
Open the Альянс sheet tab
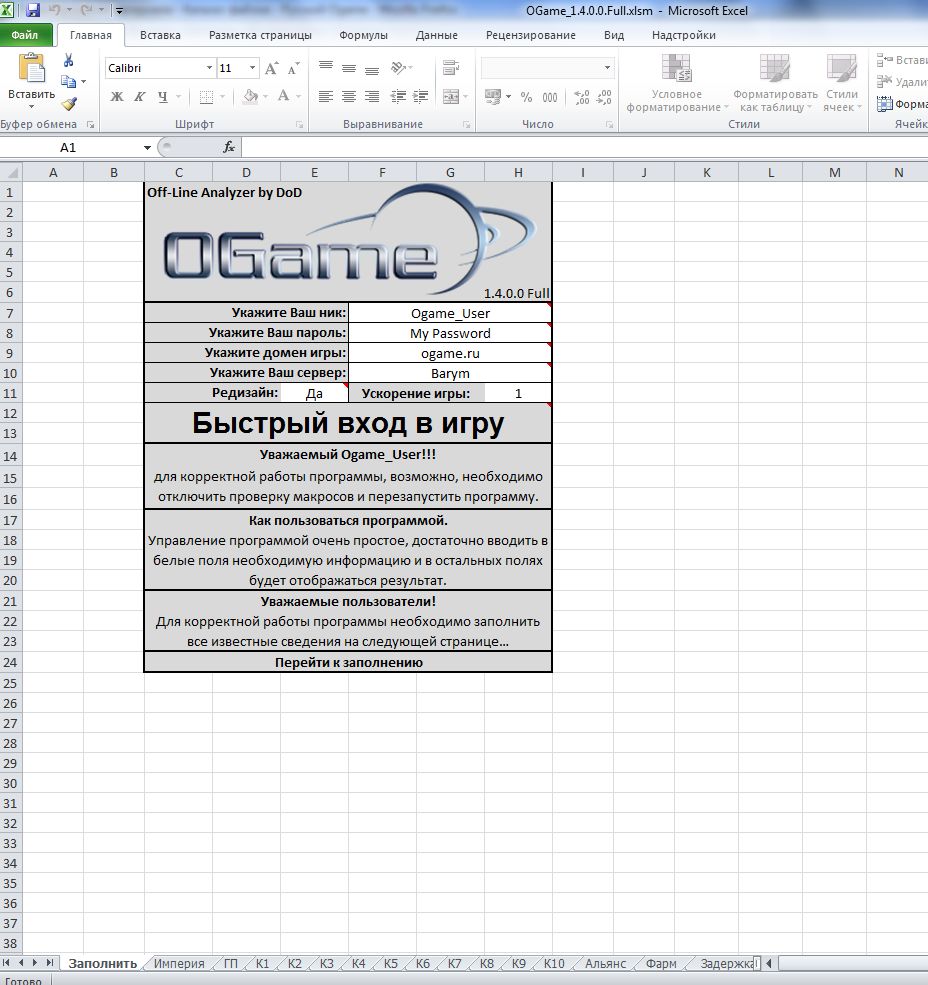(606, 963)
